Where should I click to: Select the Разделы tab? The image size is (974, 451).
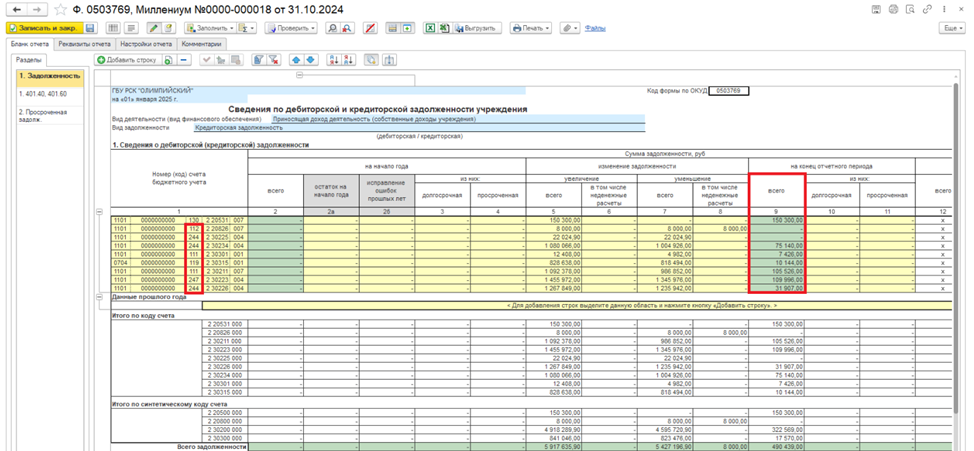29,60
